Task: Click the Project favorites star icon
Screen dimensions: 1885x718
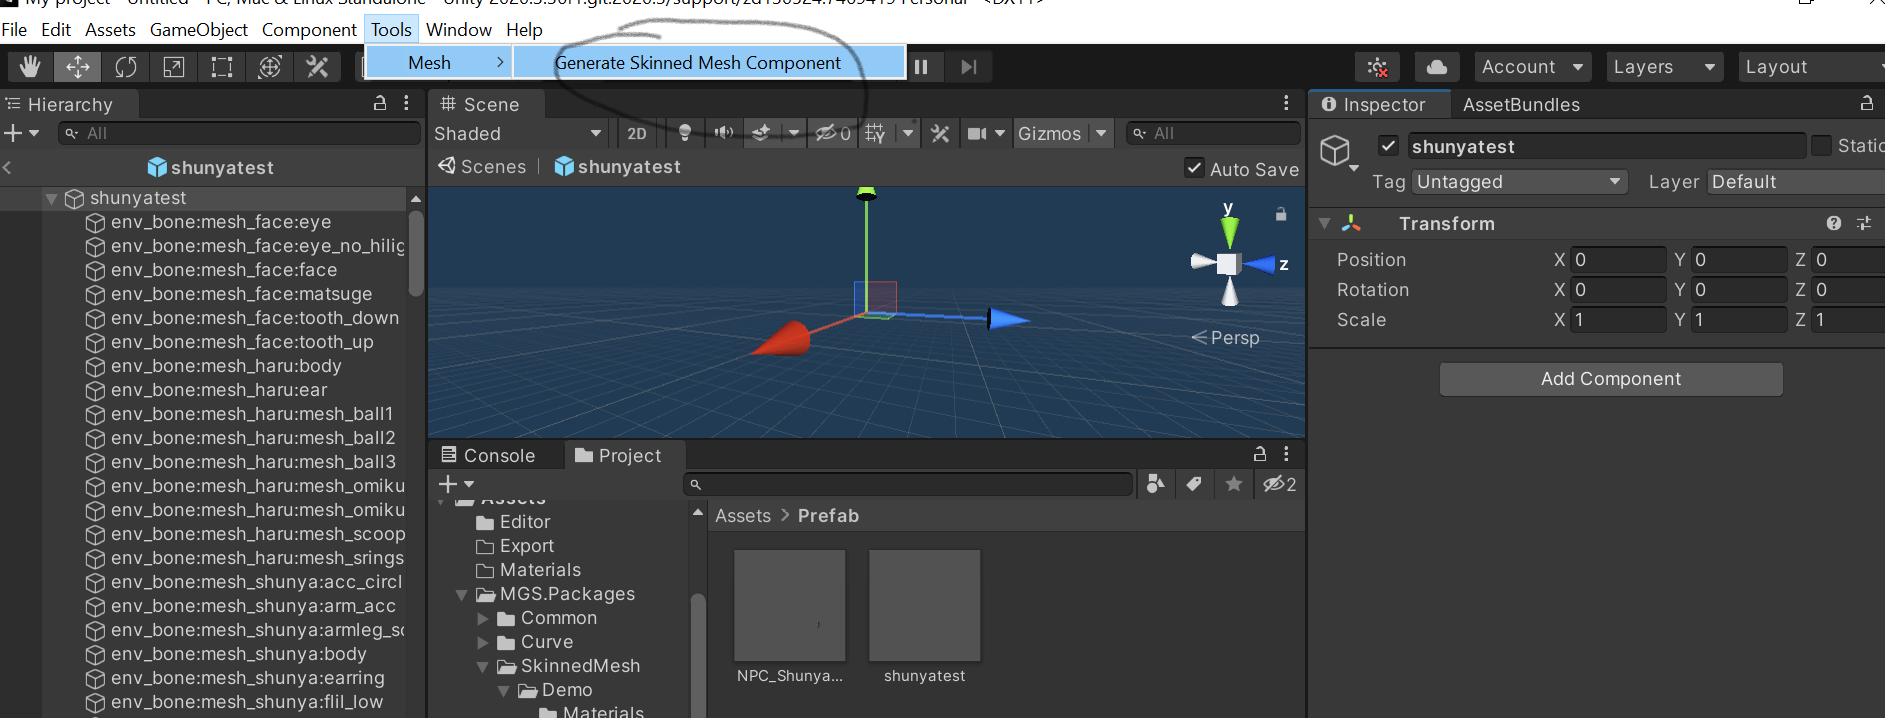Action: 1234,484
